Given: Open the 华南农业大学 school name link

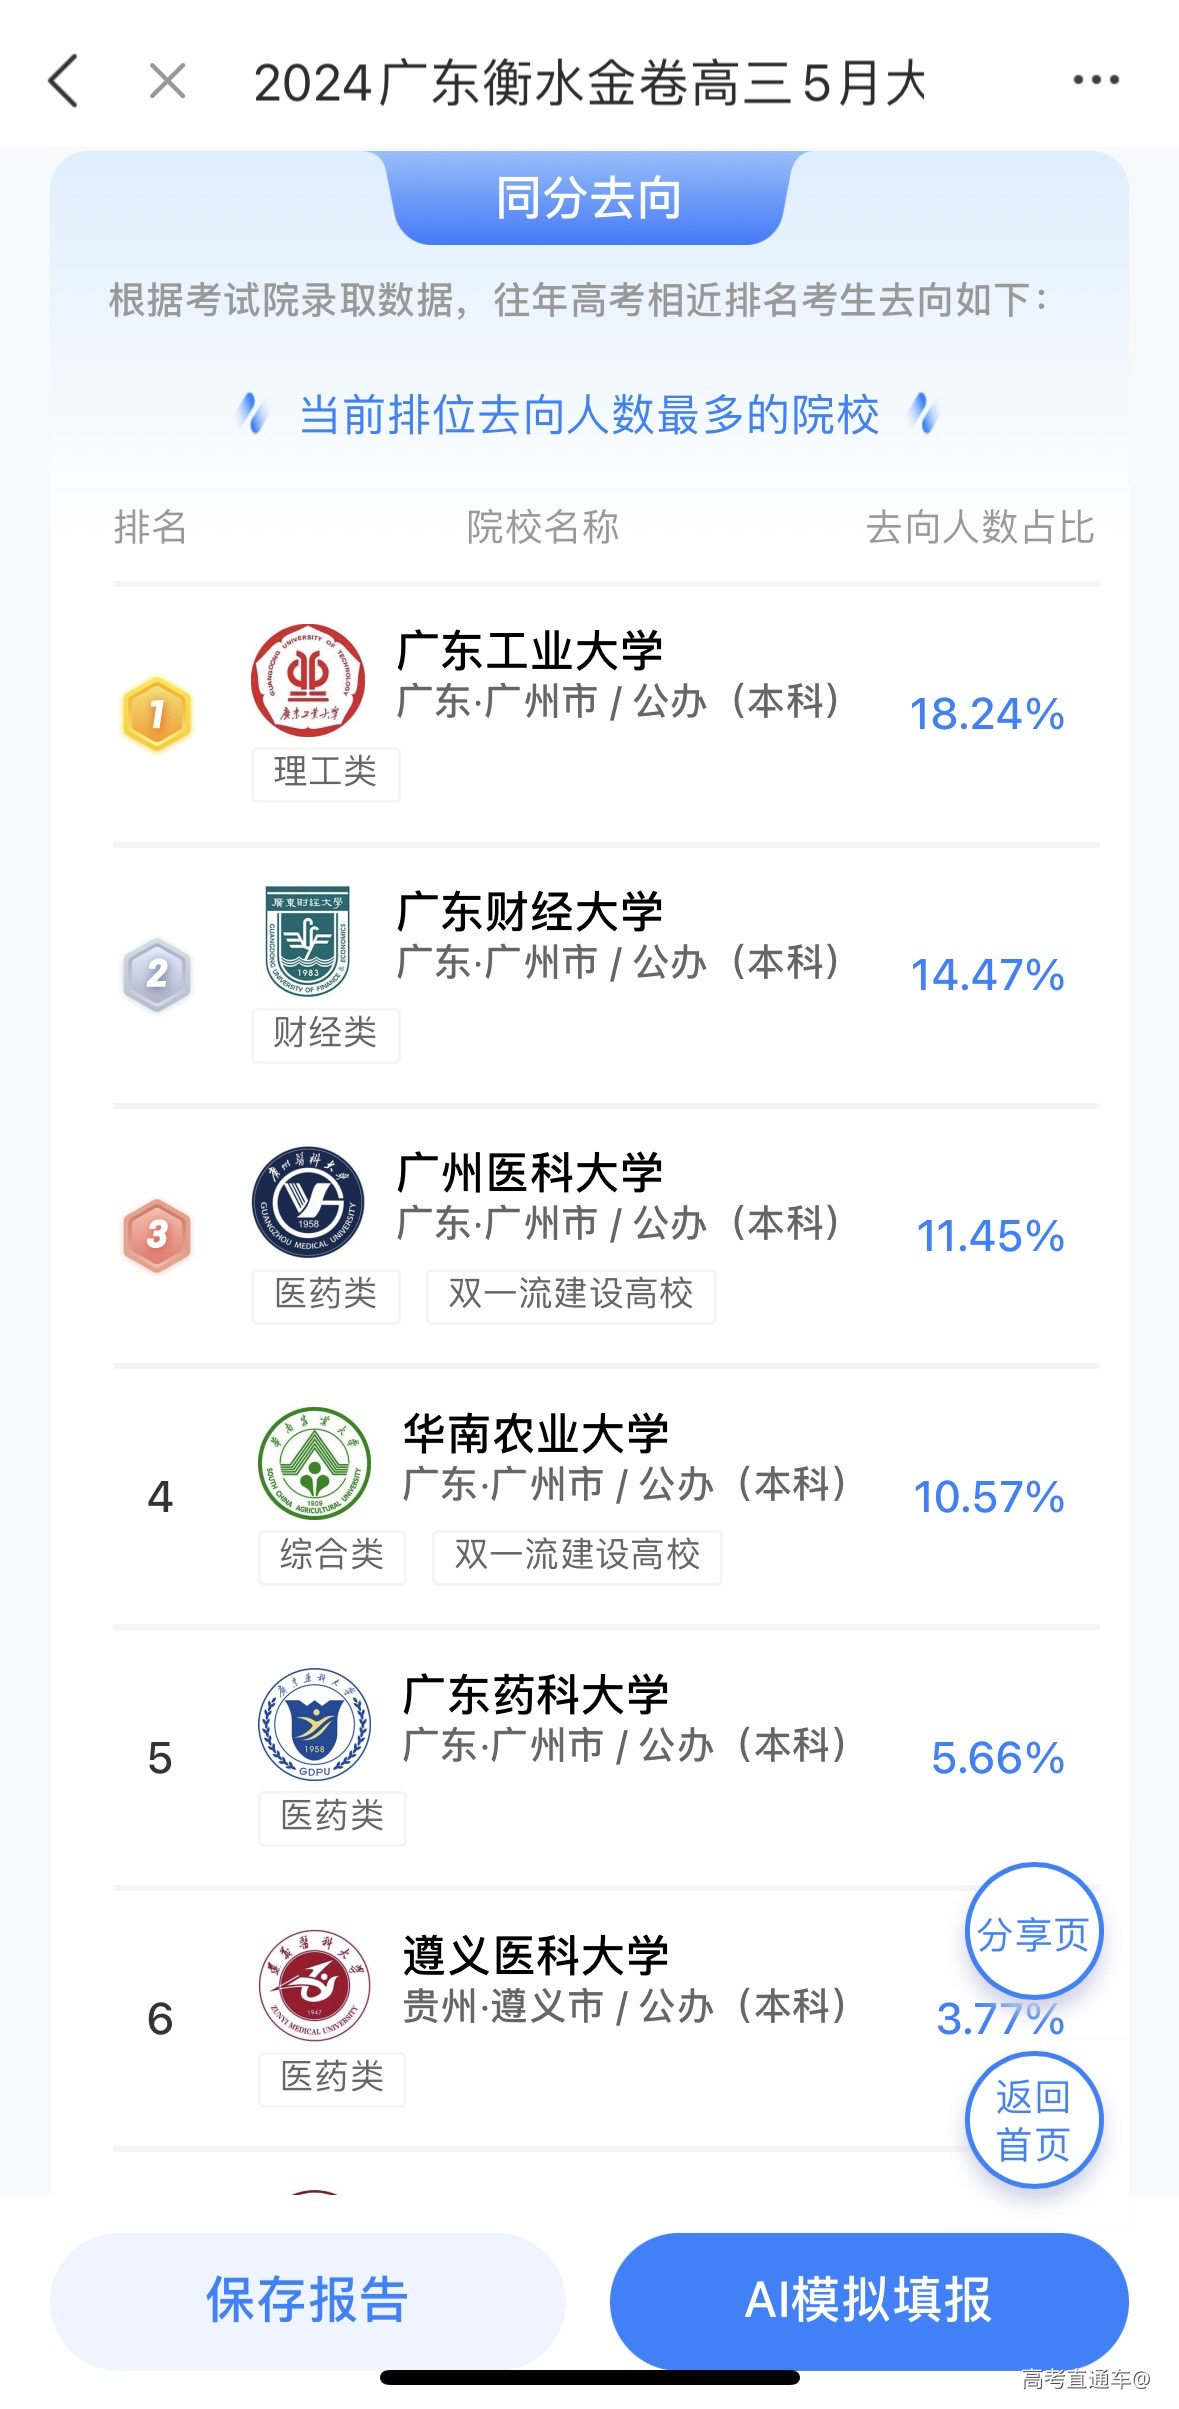Looking at the screenshot, I should (x=536, y=1433).
